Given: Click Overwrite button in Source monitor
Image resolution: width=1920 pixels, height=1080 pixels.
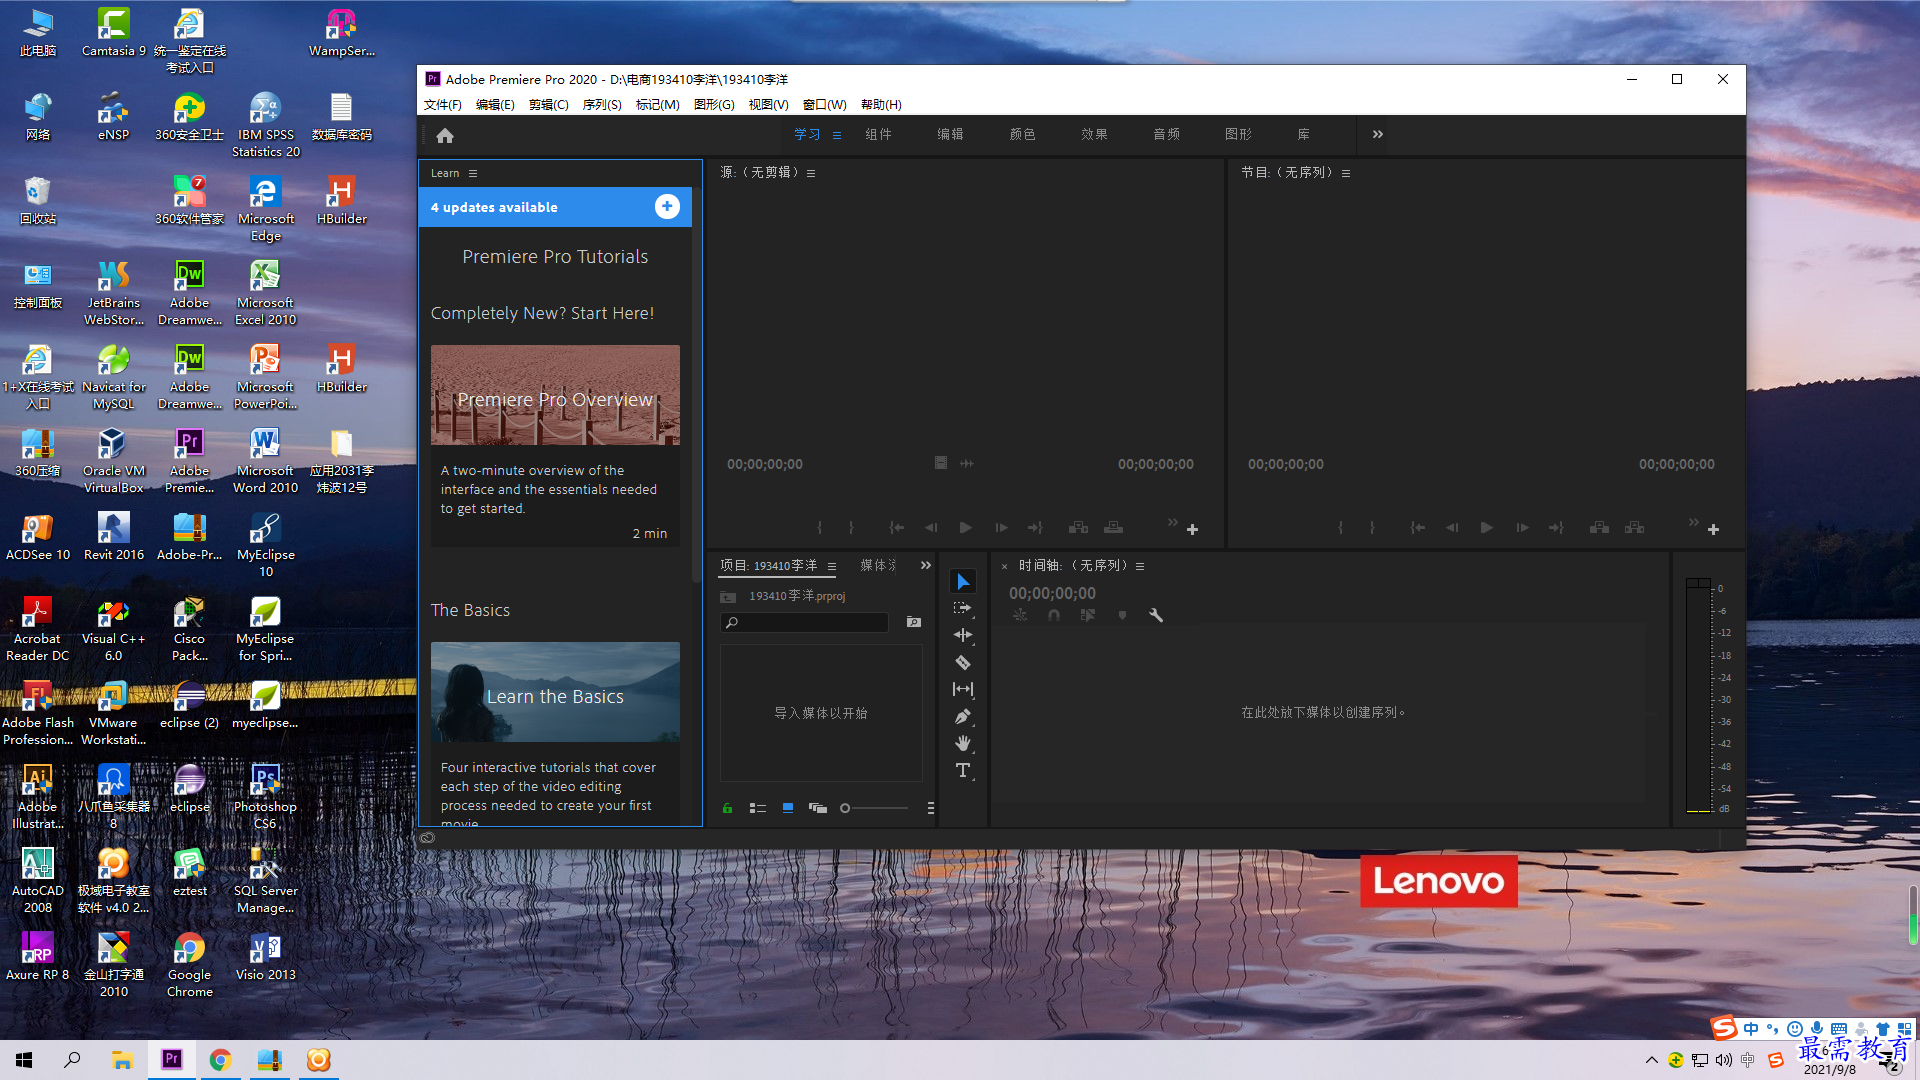Looking at the screenshot, I should click(1113, 527).
